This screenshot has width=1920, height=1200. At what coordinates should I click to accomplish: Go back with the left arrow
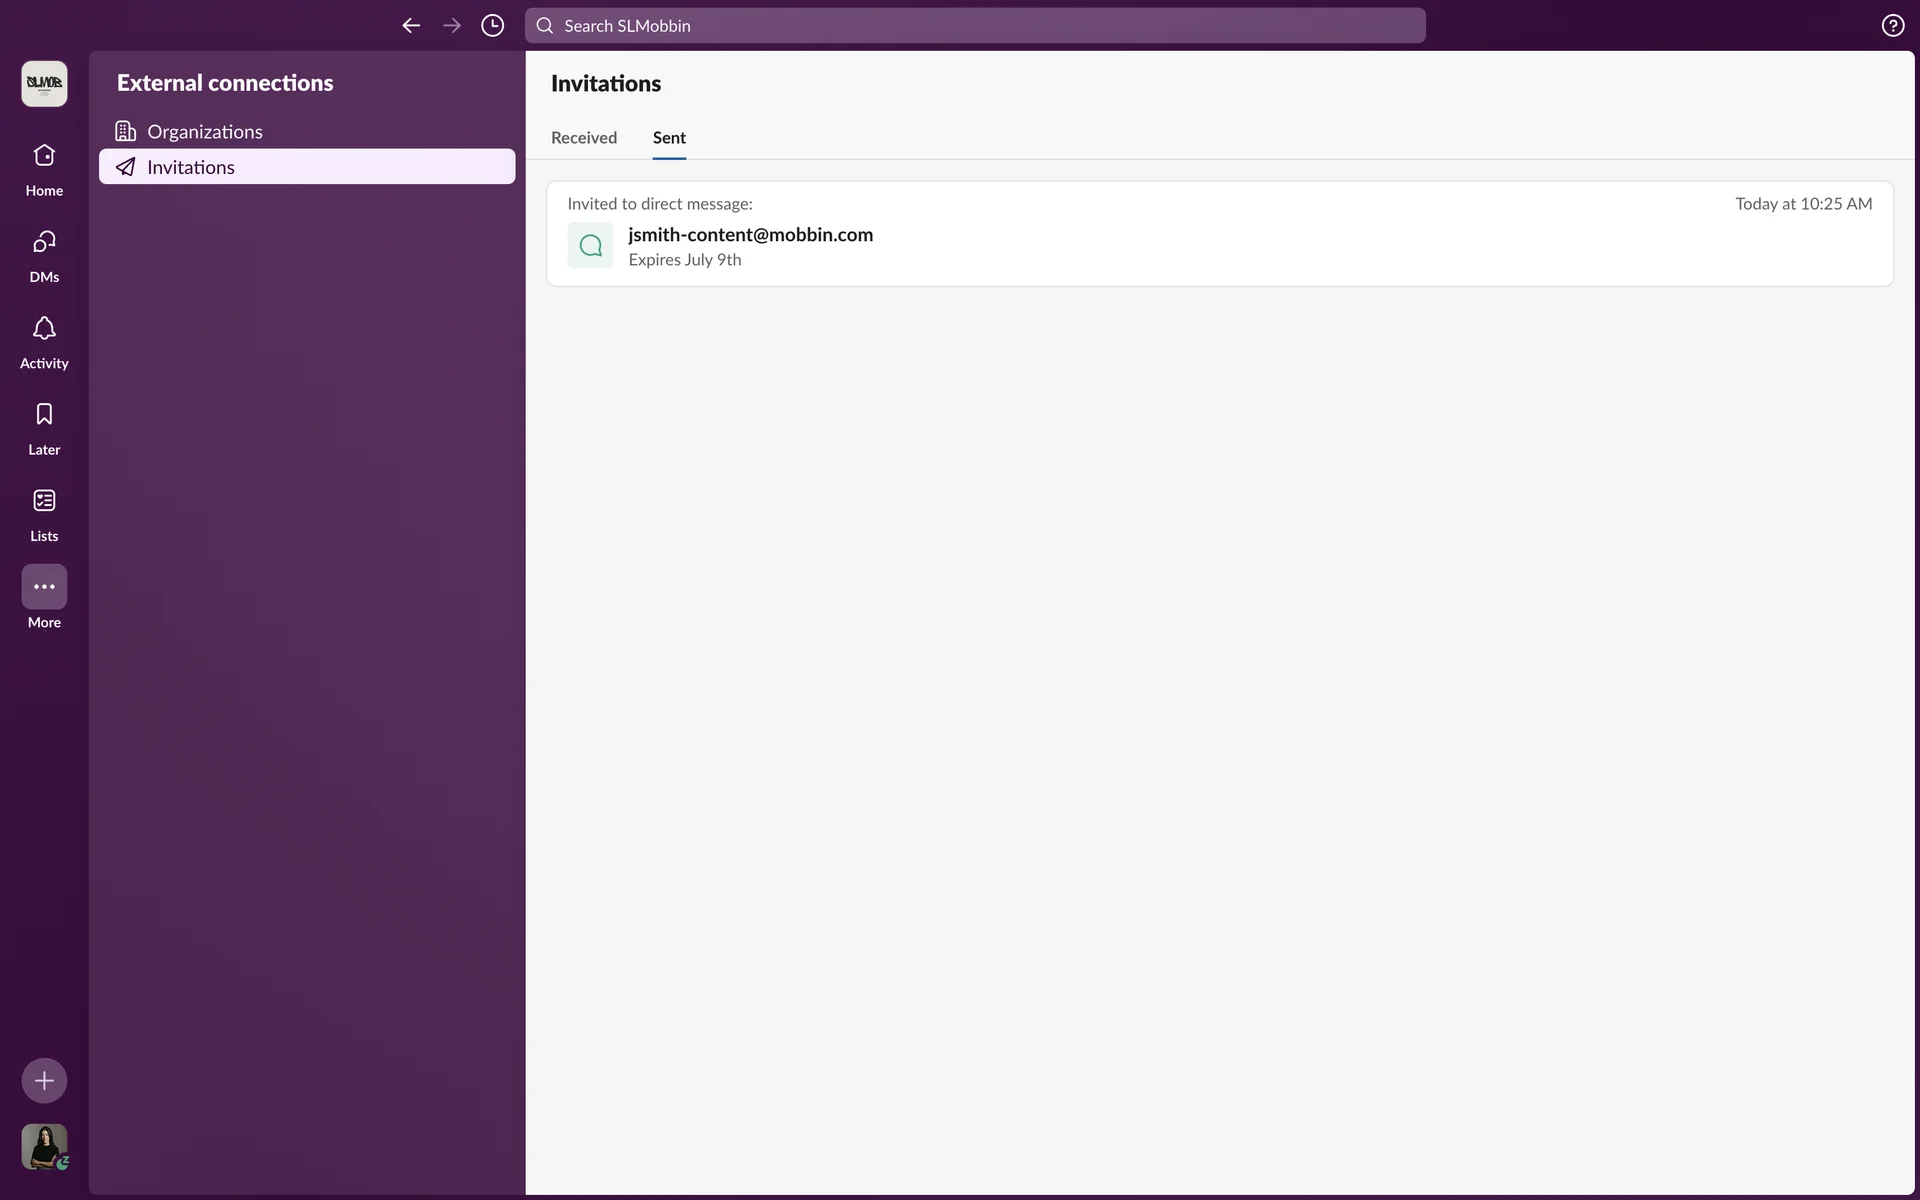coord(411,26)
